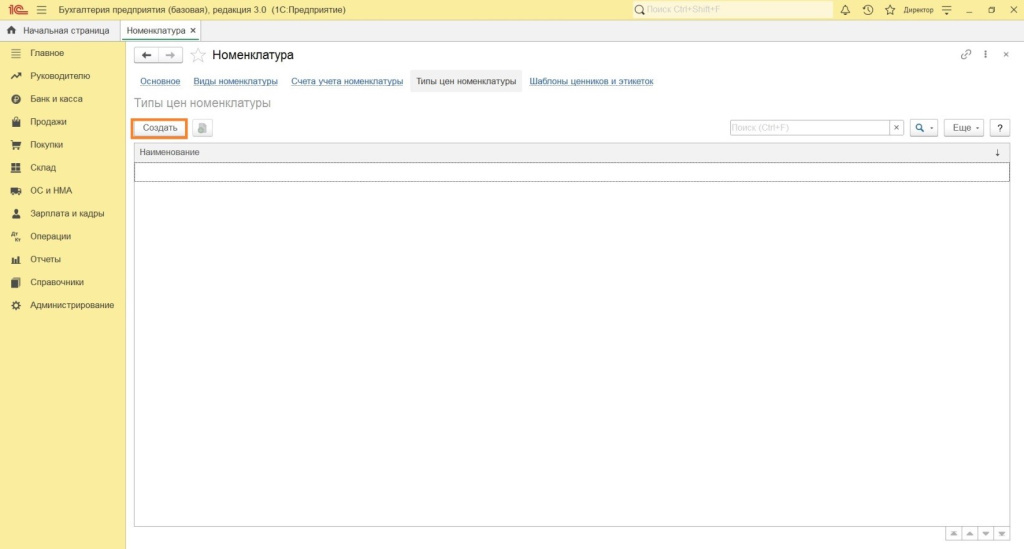Viewport: 1024px width, 549px height.
Task: Click the get link chain icon
Action: point(965,55)
